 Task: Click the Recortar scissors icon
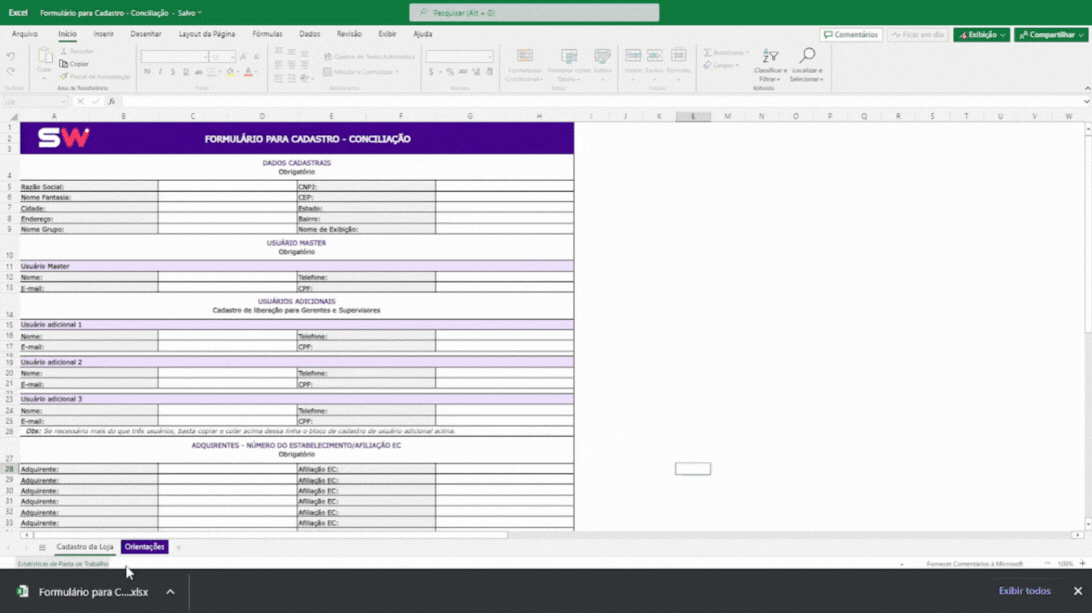point(63,51)
